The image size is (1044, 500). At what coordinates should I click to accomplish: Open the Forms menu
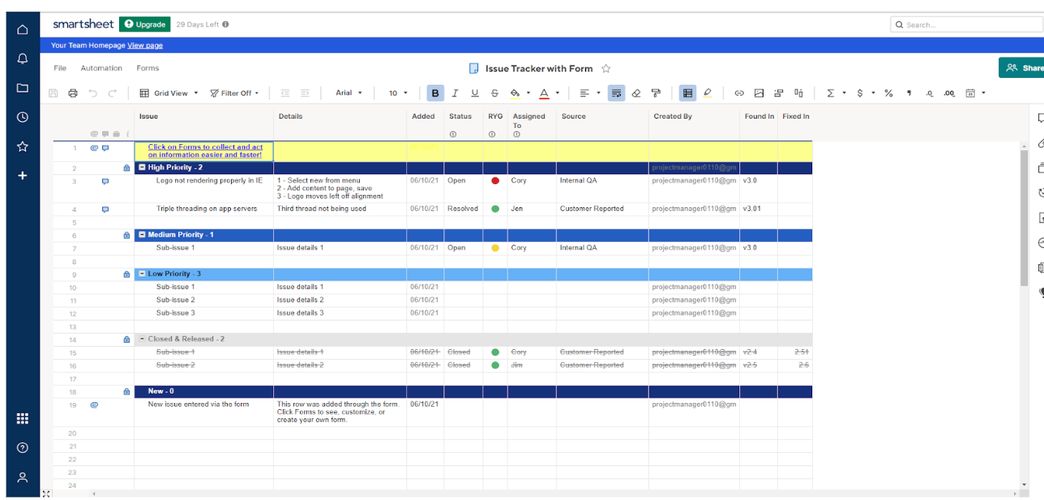[148, 68]
